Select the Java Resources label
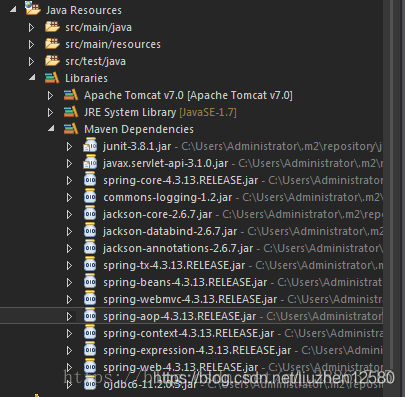405x397 pixels. pos(84,10)
